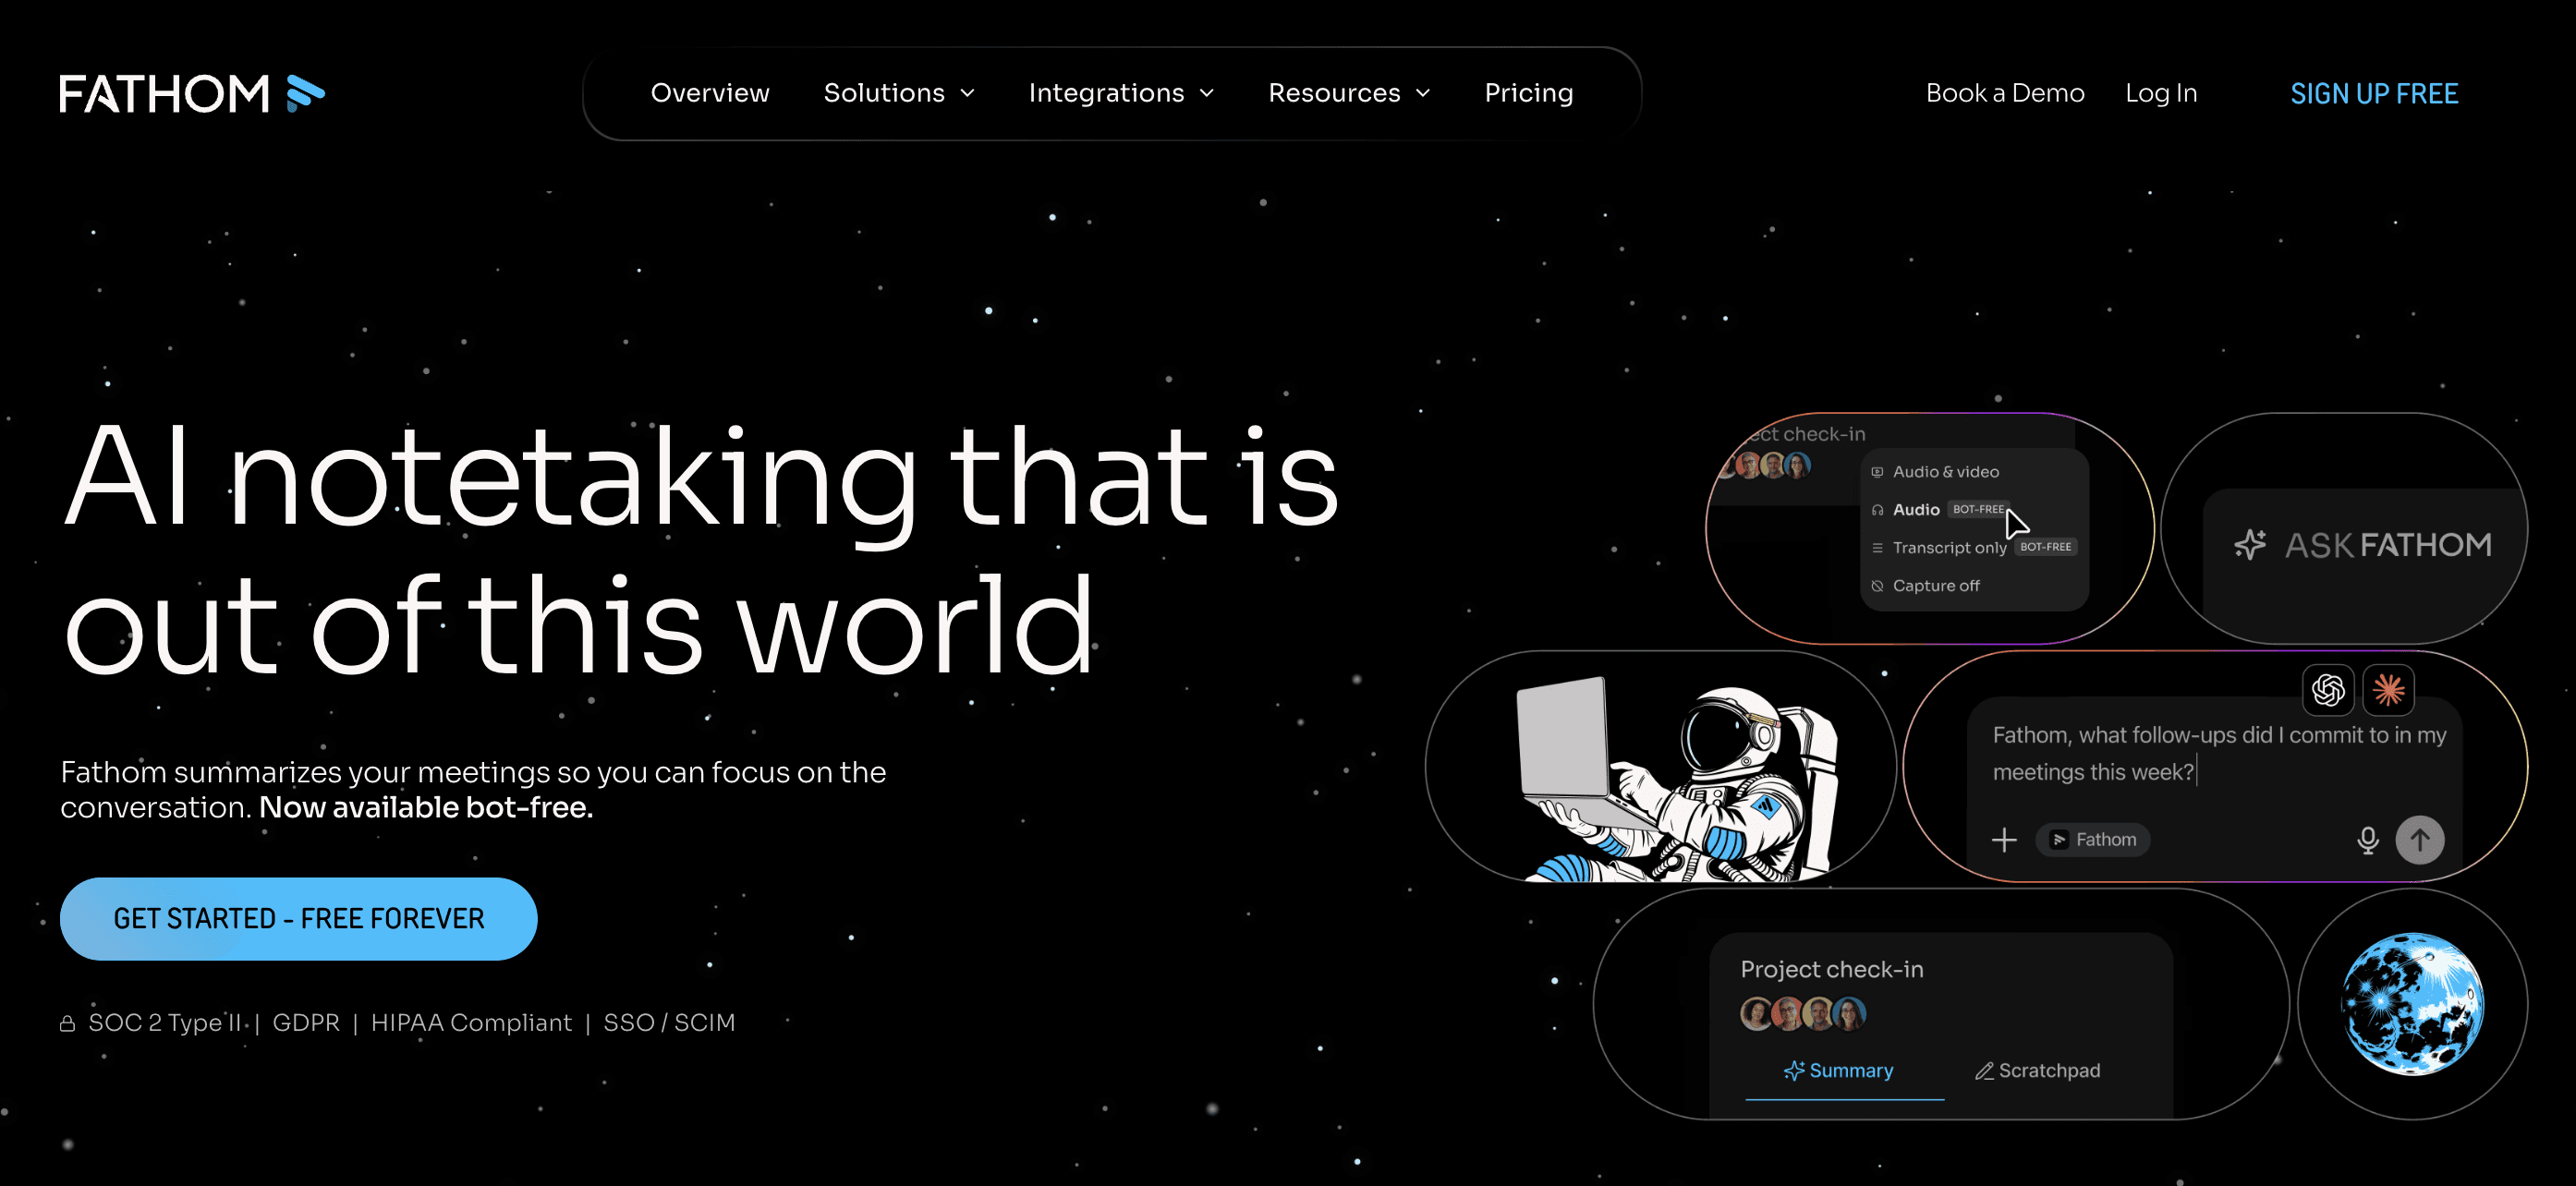Click the blue moon image
The width and height of the screenshot is (2576, 1186).
pyautogui.click(x=2412, y=1004)
